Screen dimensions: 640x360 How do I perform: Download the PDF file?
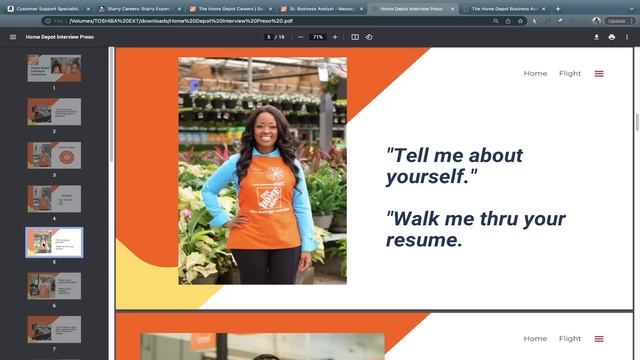596,37
